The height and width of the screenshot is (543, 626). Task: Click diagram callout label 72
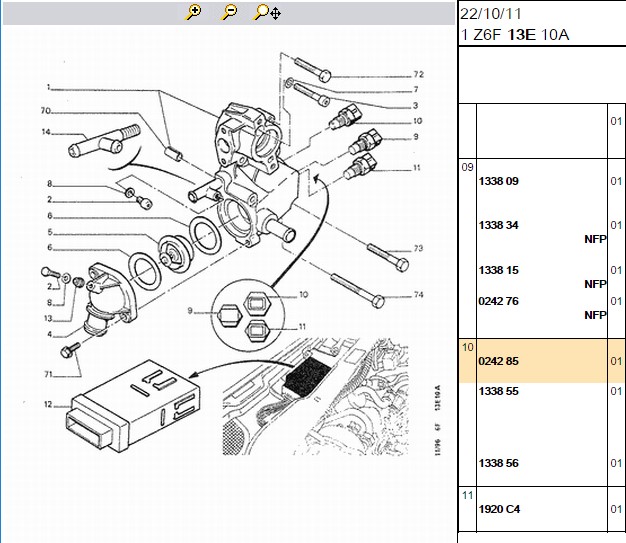[x=418, y=75]
